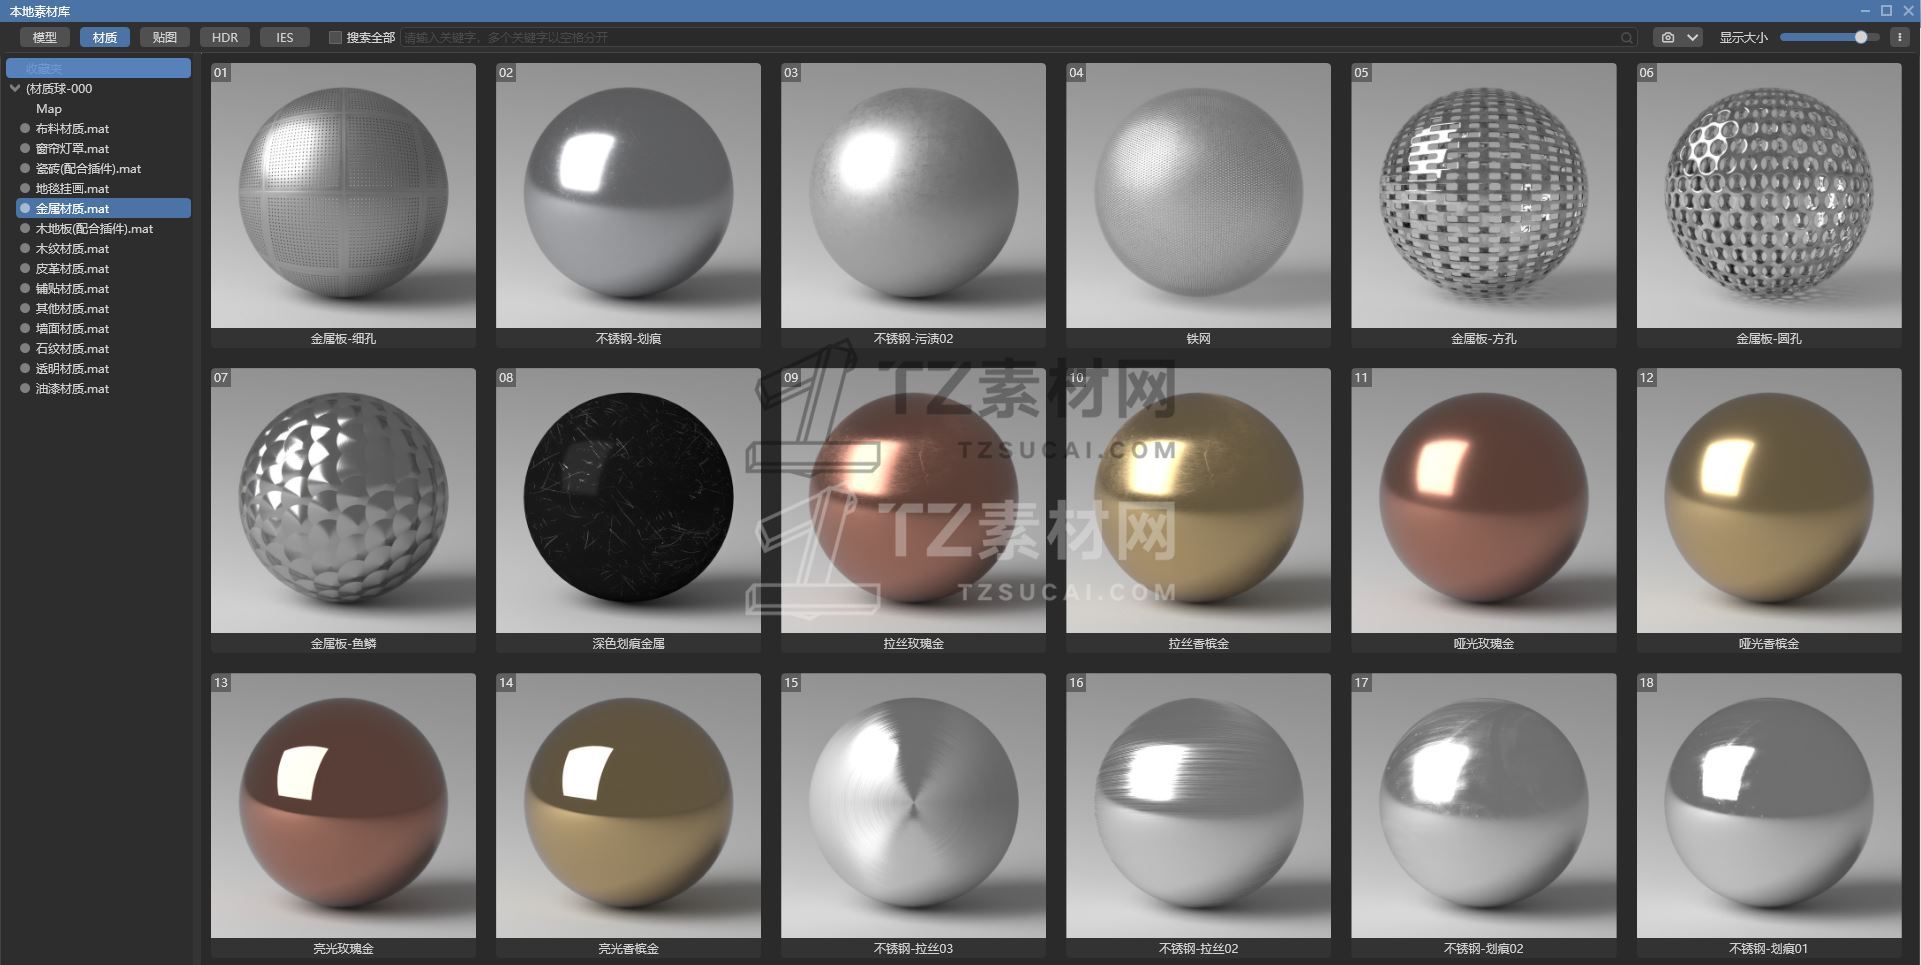The width and height of the screenshot is (1921, 965).
Task: Switch to the 模型 tab
Action: pos(44,37)
